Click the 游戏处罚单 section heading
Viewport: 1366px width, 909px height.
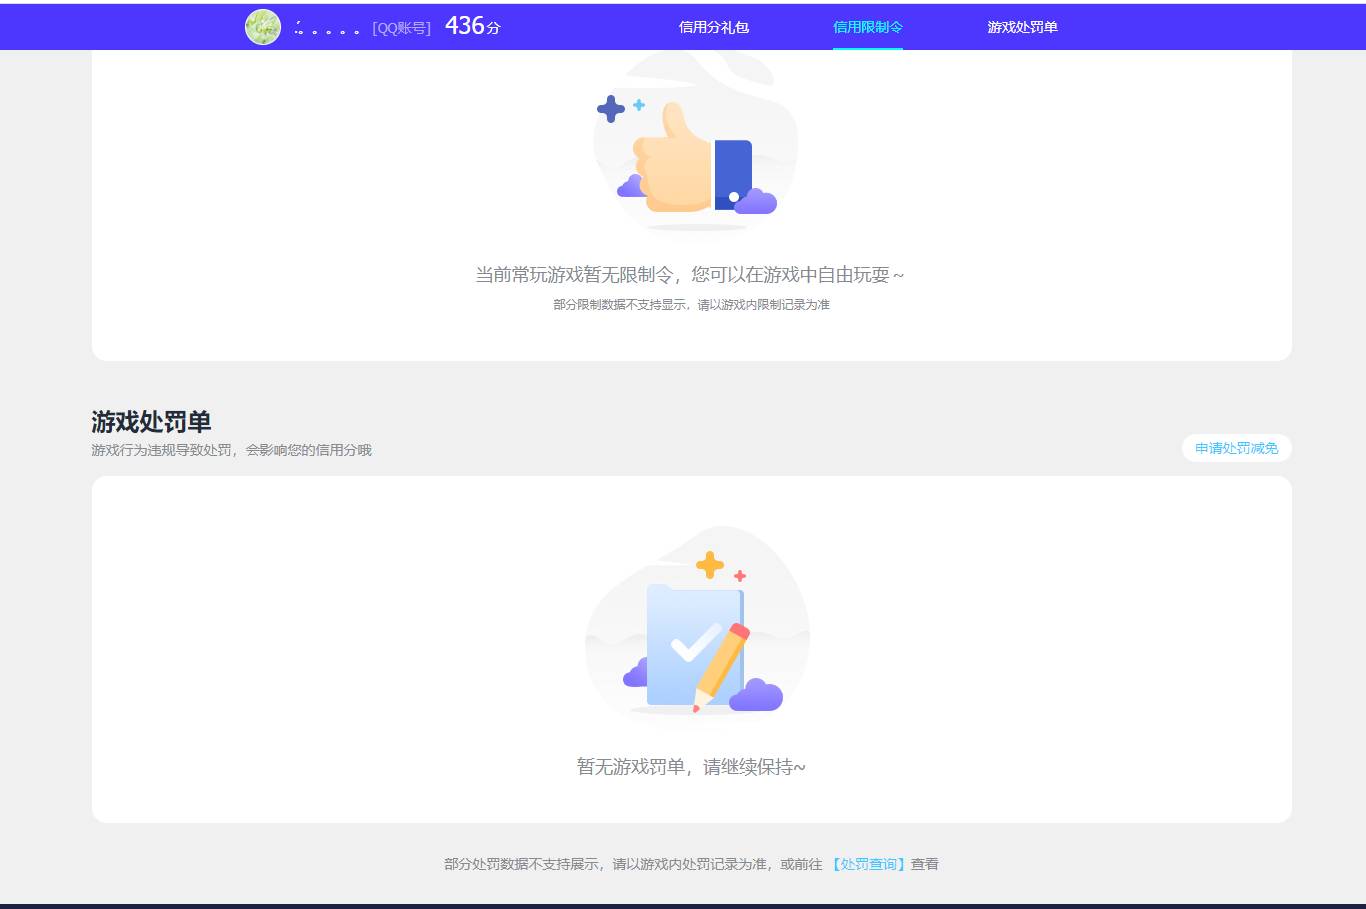coord(150,422)
